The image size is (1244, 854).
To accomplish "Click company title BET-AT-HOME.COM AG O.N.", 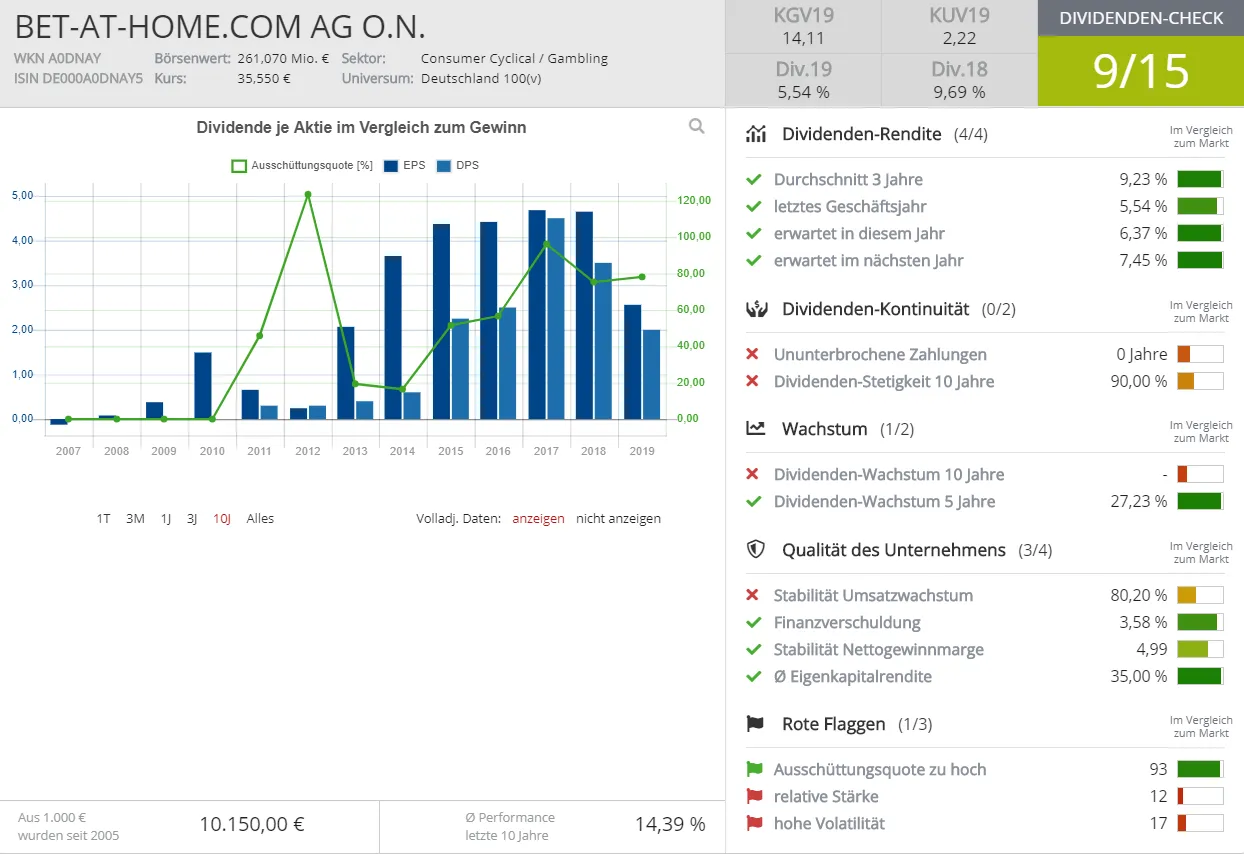I will click(x=220, y=26).
